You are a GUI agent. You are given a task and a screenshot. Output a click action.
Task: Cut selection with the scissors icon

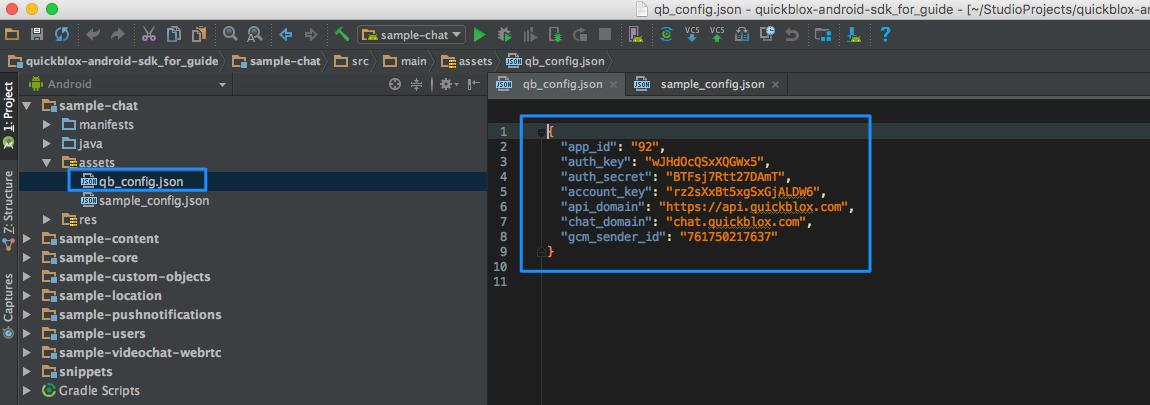(149, 34)
